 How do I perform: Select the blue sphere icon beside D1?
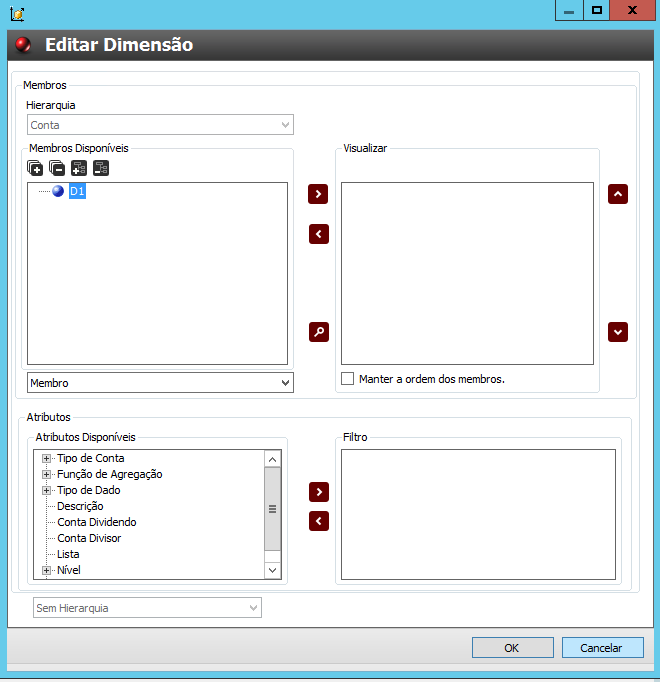[x=58, y=191]
